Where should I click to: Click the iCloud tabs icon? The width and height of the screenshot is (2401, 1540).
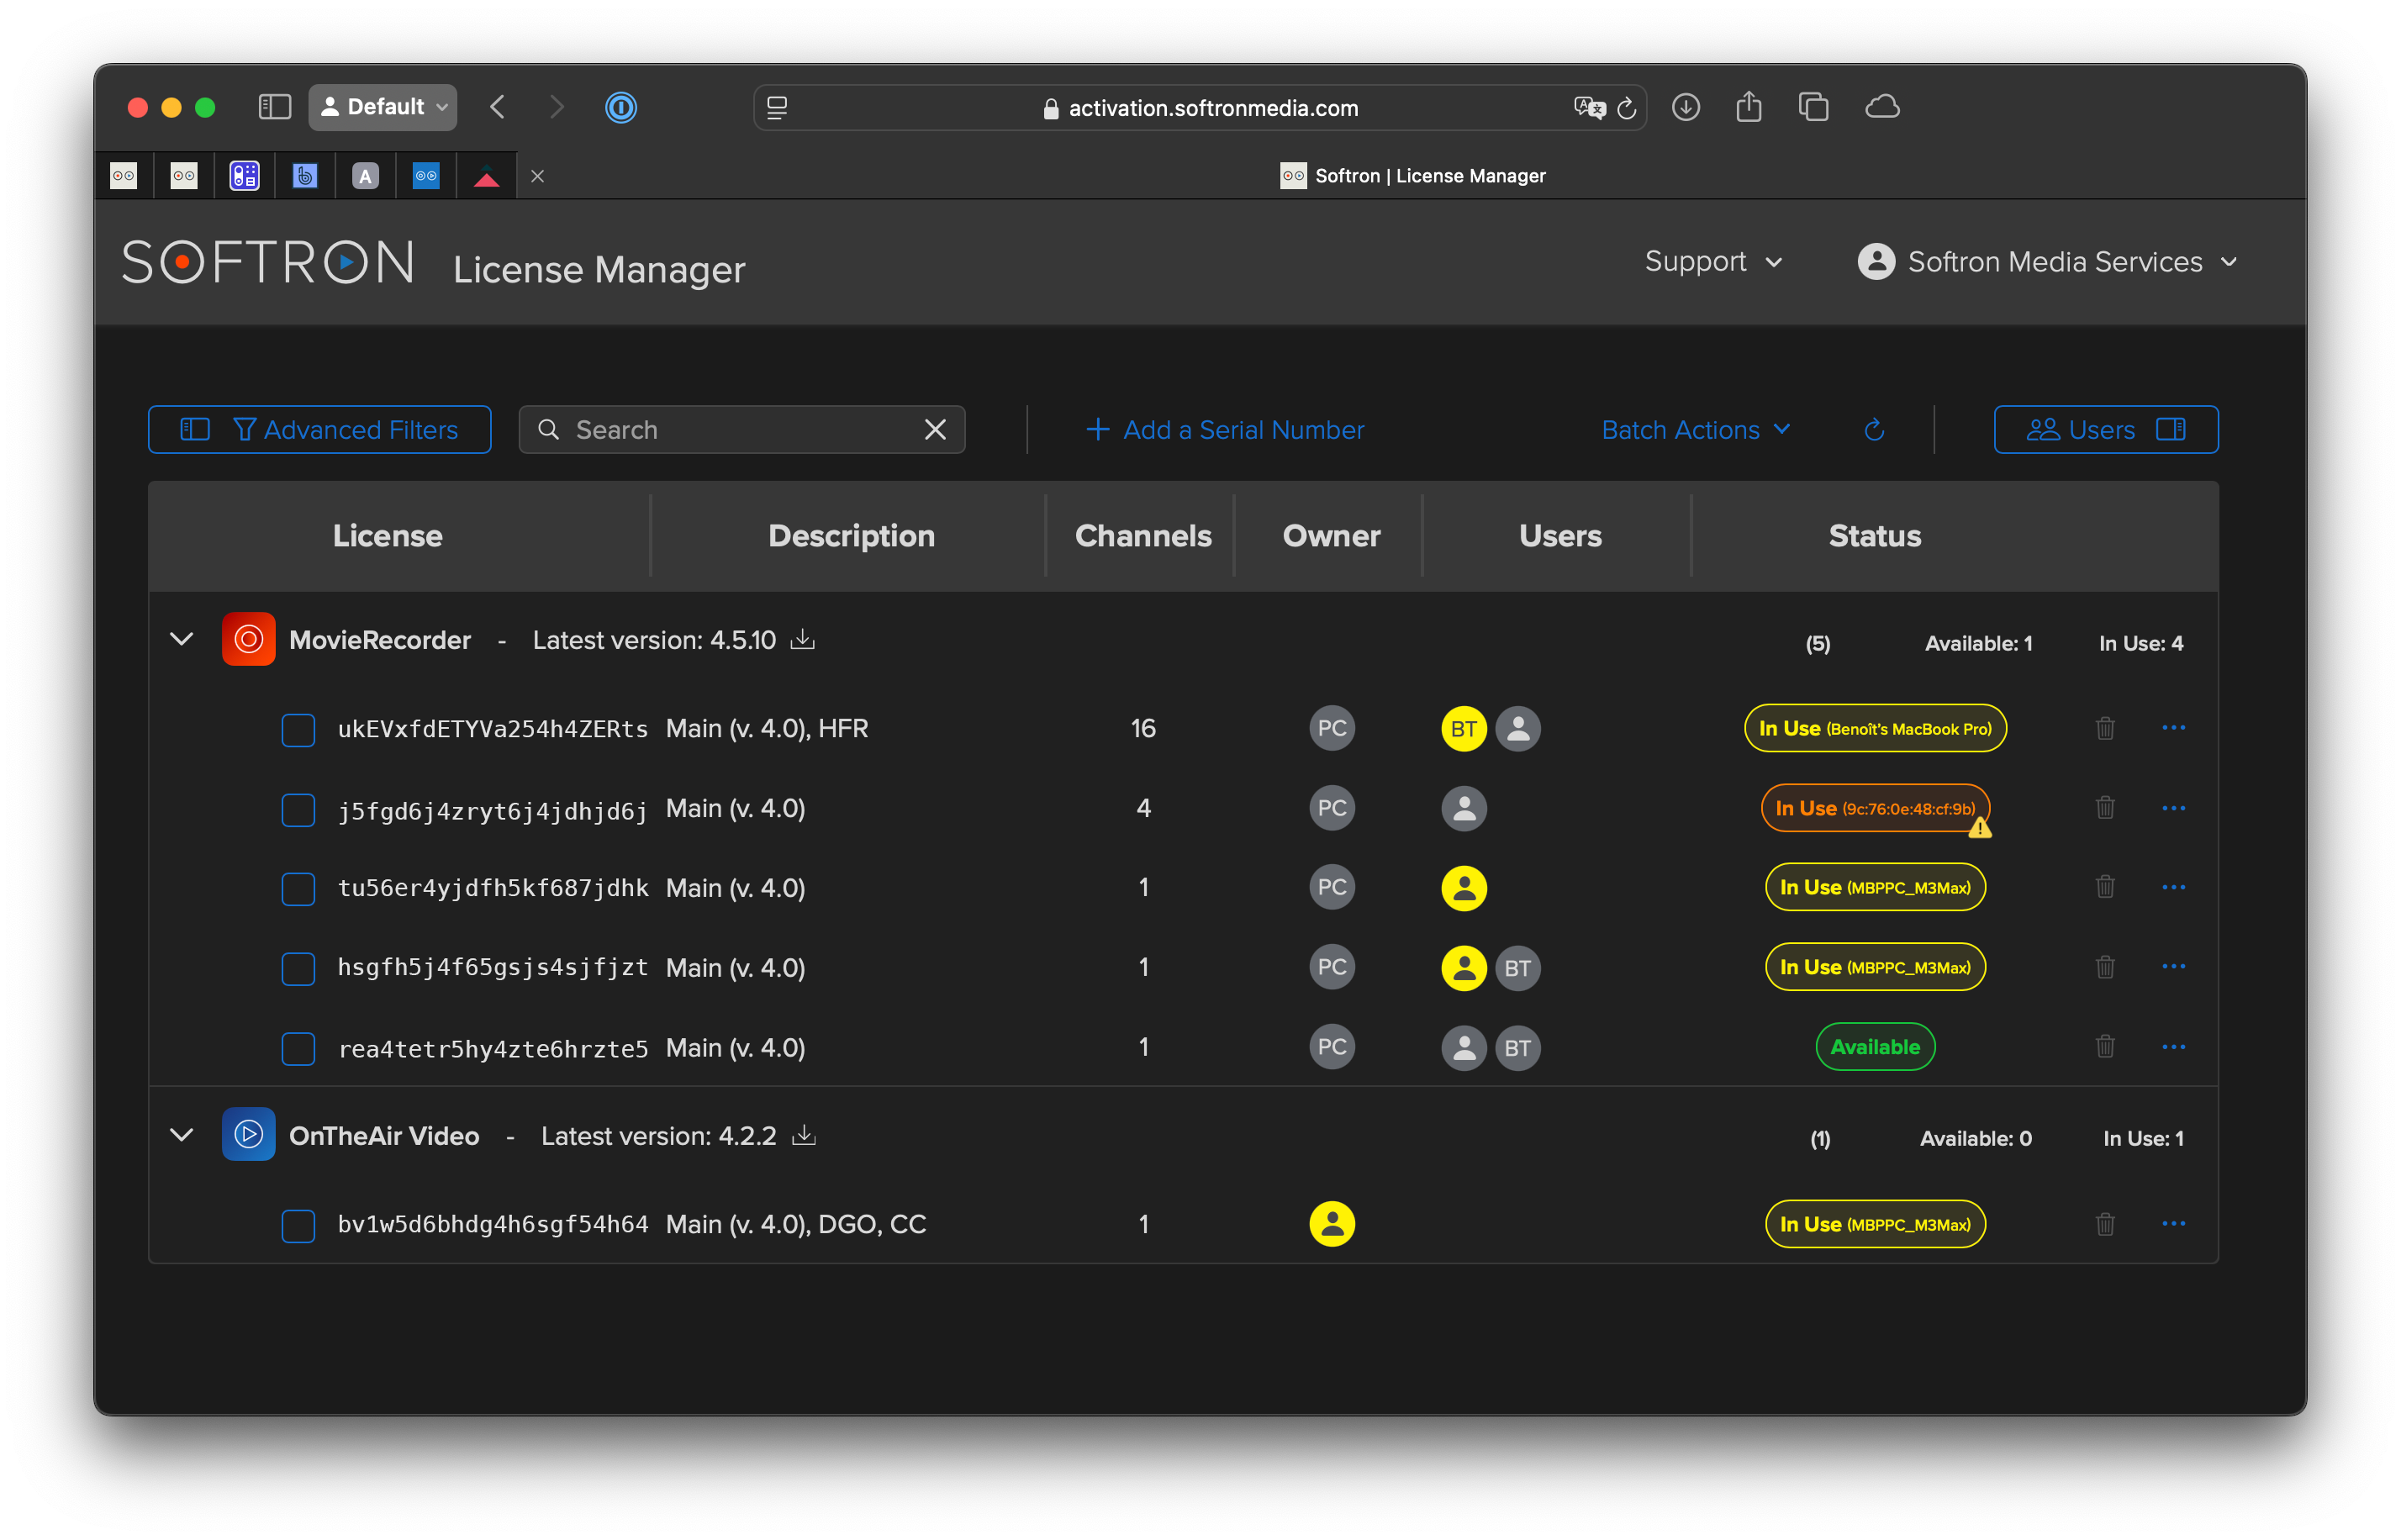1882,106
